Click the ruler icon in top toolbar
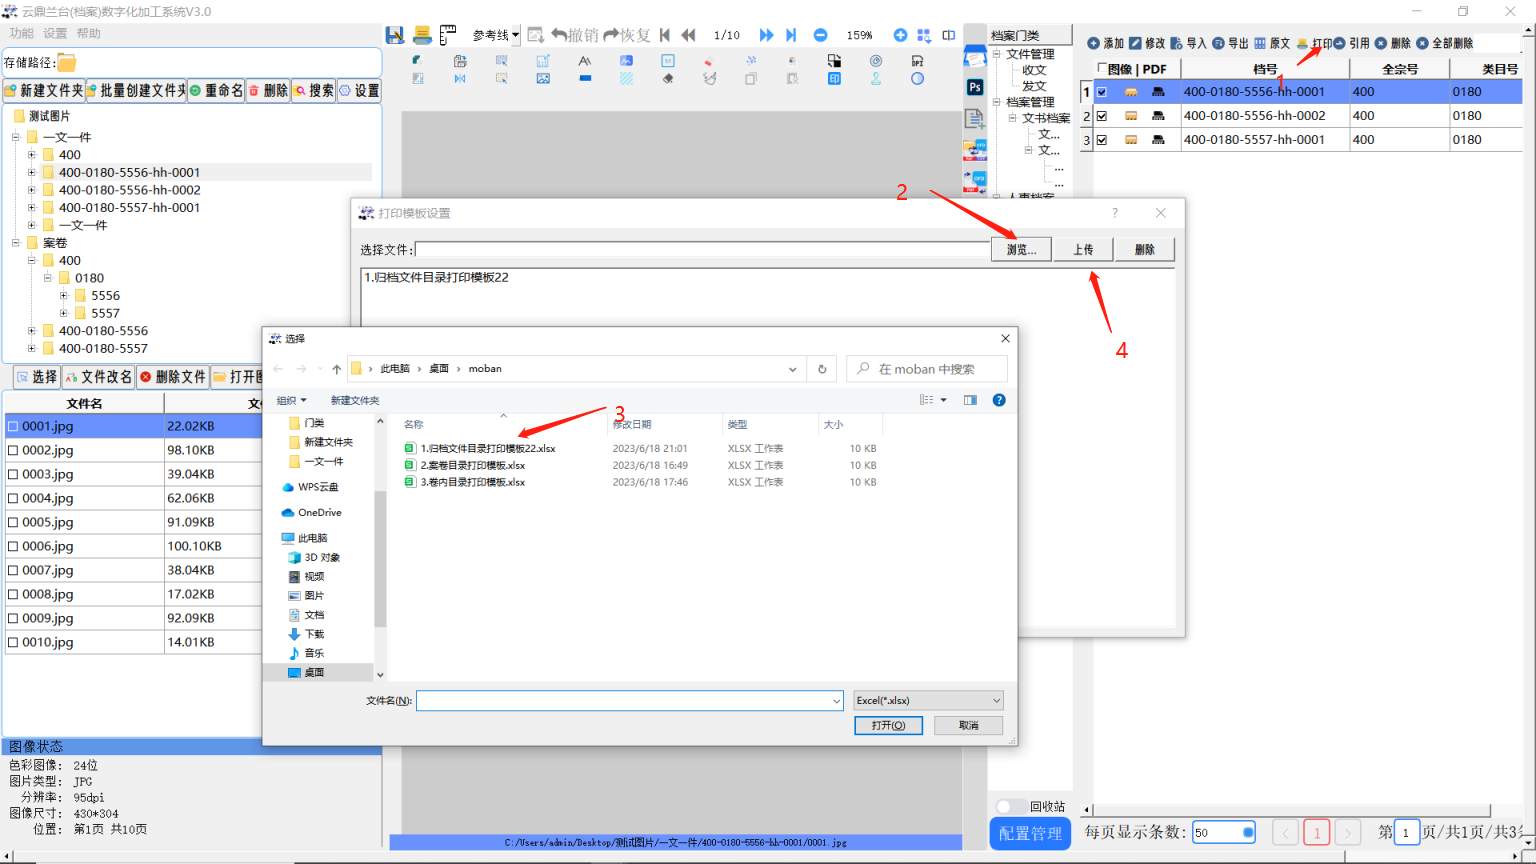Image resolution: width=1536 pixels, height=864 pixels. click(x=448, y=35)
